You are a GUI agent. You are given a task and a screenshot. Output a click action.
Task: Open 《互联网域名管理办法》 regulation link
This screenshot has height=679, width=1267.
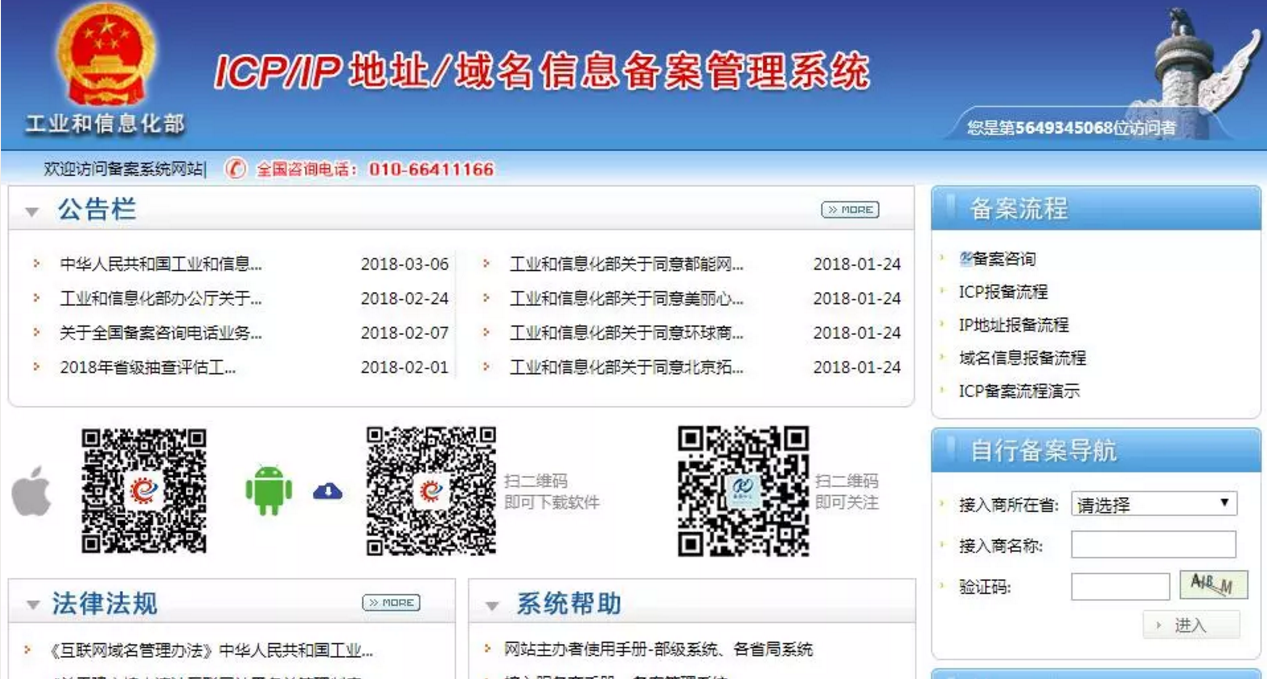click(210, 651)
